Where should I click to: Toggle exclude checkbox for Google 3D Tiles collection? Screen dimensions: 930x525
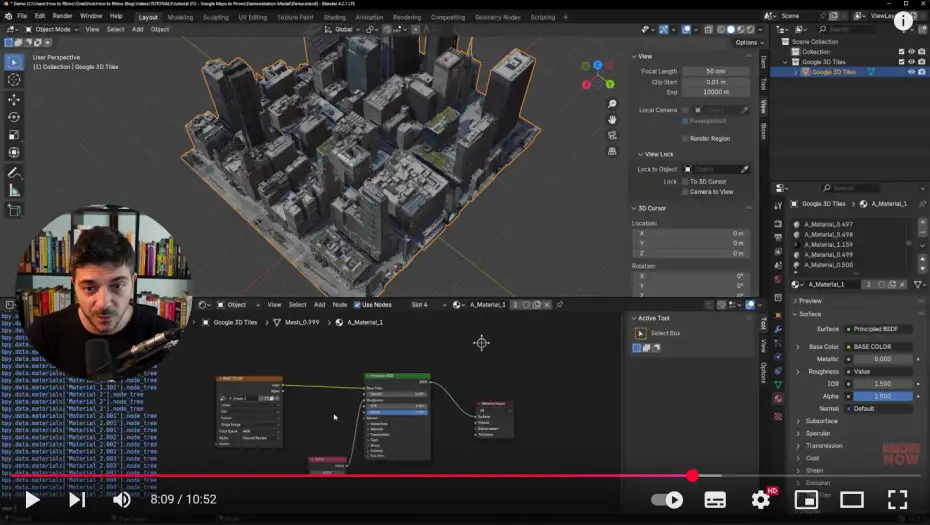coord(902,62)
